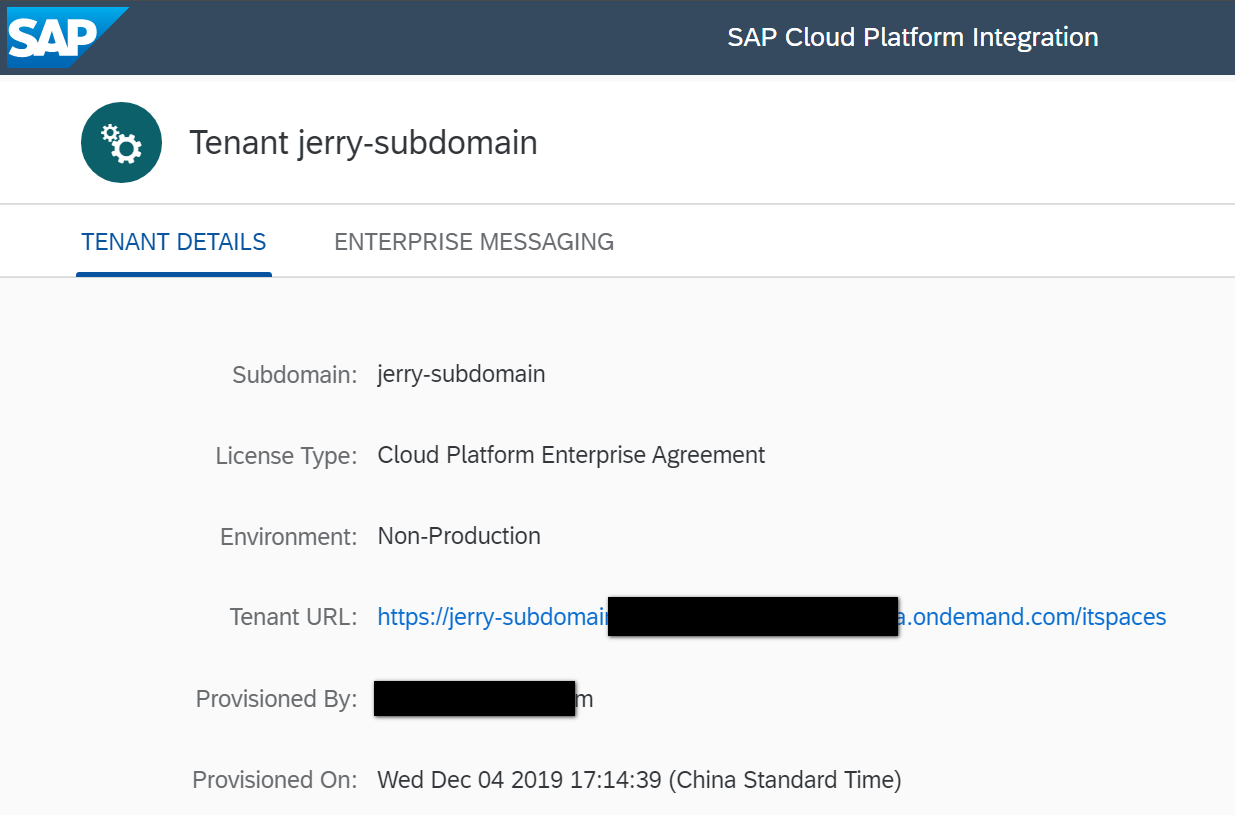Select the Tenant Details tab
The image size is (1235, 815).
pos(174,242)
